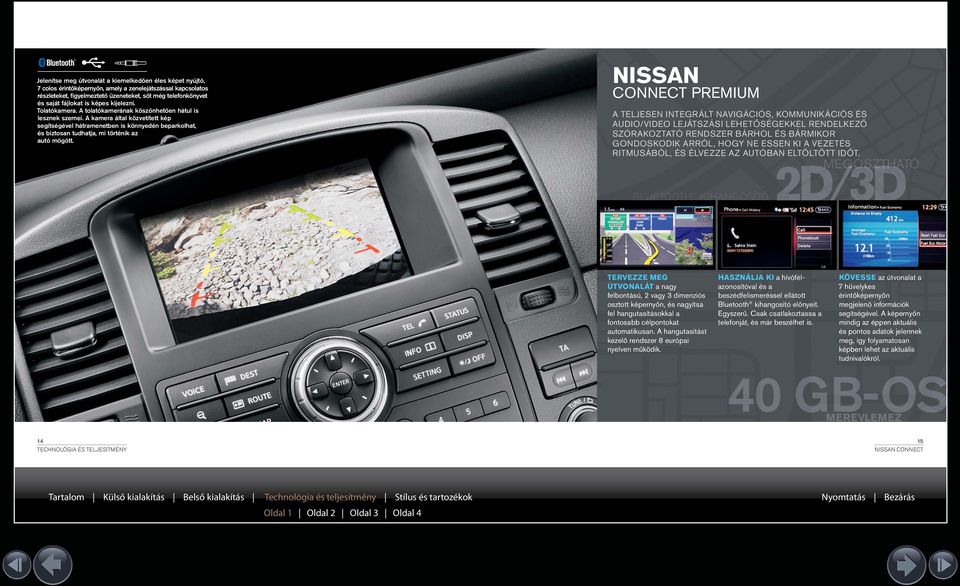Open the Belső kialakítás section
Viewport: 960px width, 586px height.
pos(213,497)
